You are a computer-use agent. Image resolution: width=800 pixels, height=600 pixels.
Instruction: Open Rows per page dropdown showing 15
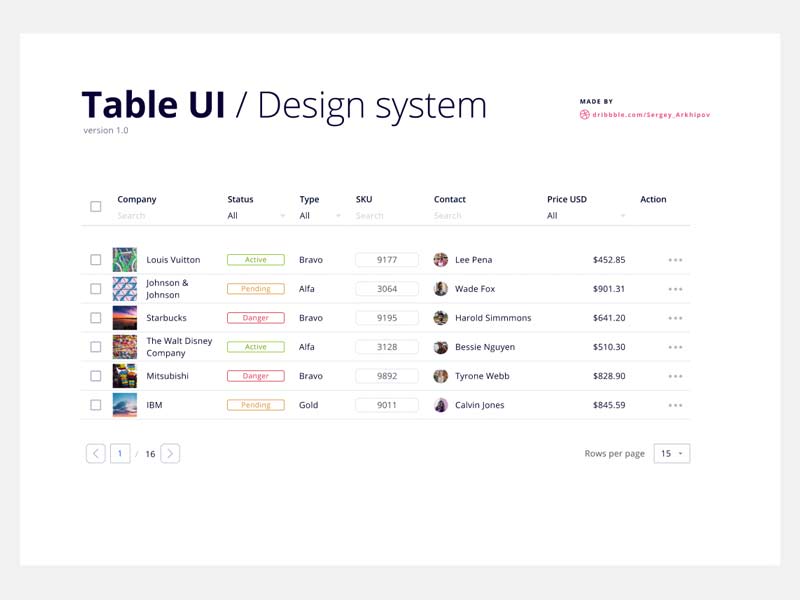point(672,454)
